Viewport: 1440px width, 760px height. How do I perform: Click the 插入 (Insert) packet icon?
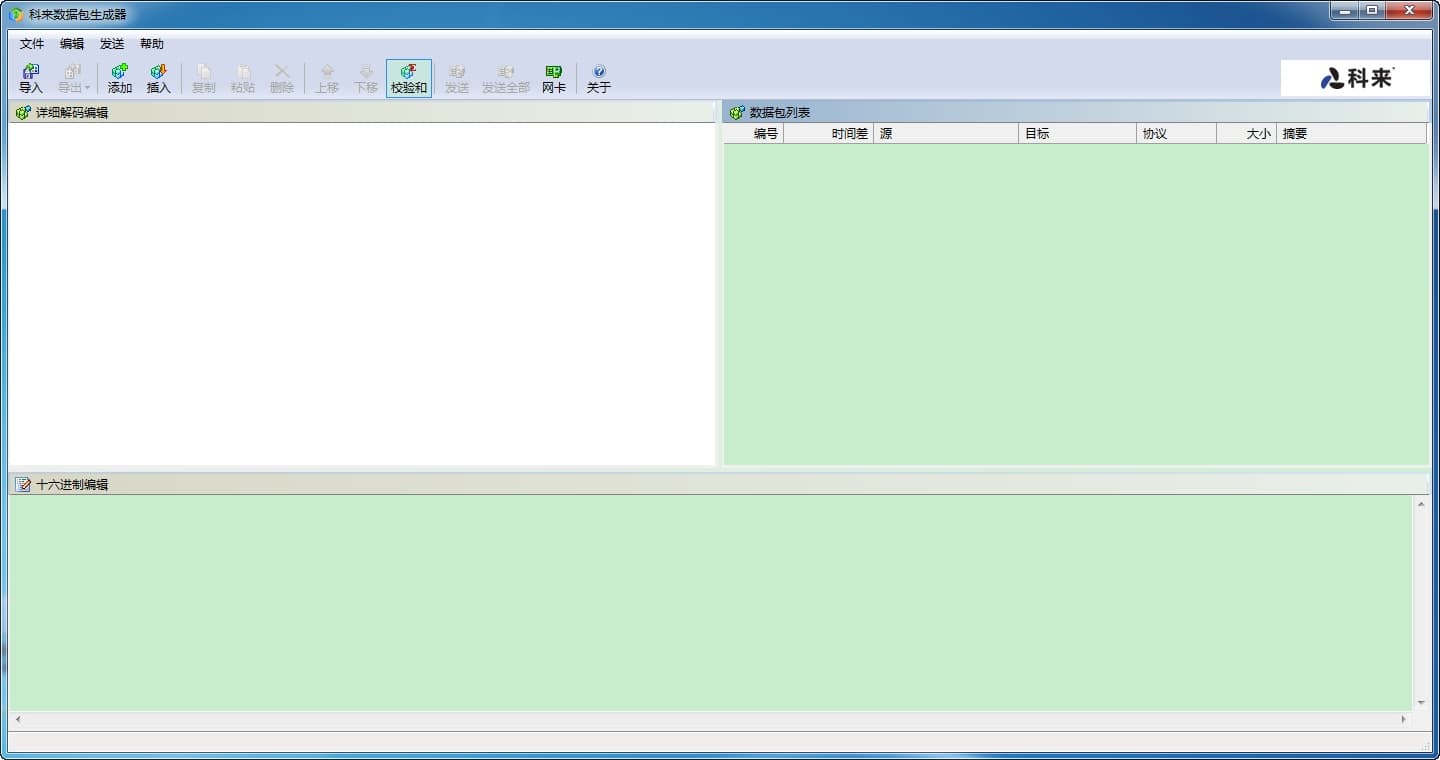[159, 78]
